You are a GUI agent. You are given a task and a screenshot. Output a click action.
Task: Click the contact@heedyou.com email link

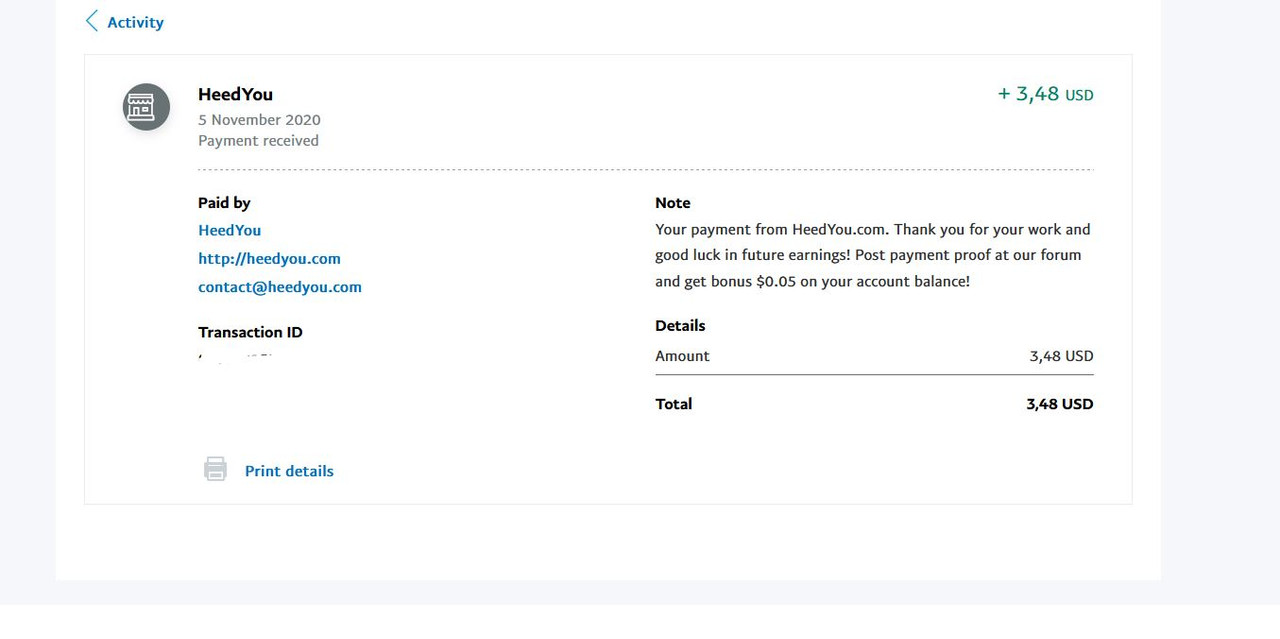(280, 287)
